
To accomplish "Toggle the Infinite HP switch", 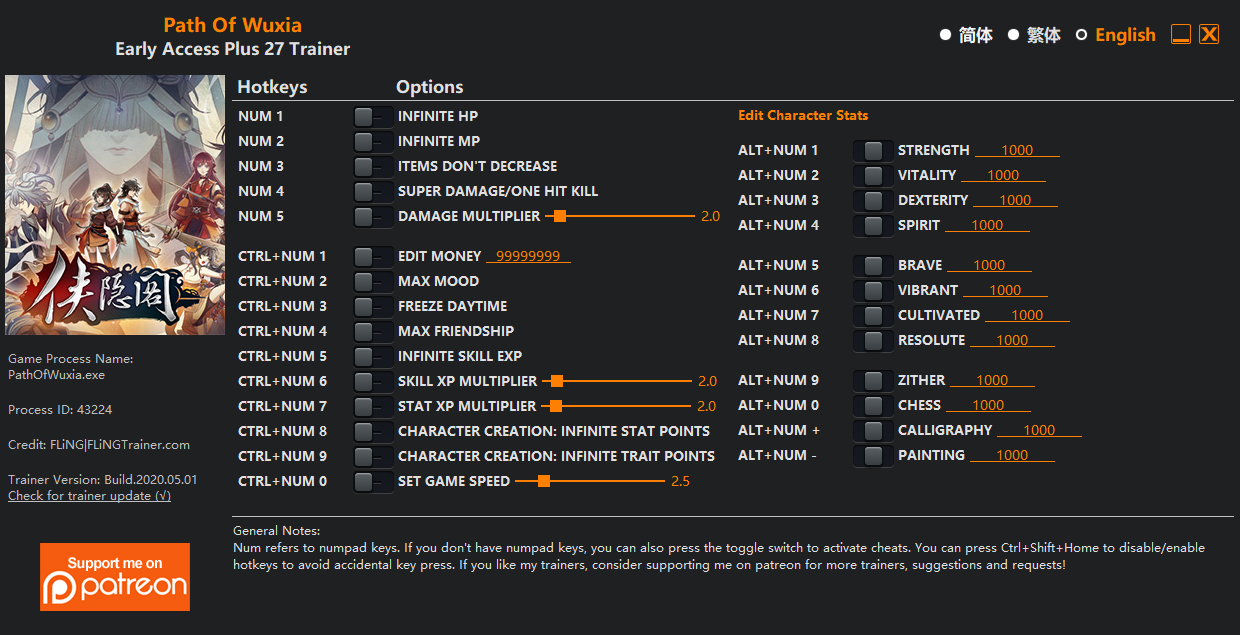I will pos(373,117).
